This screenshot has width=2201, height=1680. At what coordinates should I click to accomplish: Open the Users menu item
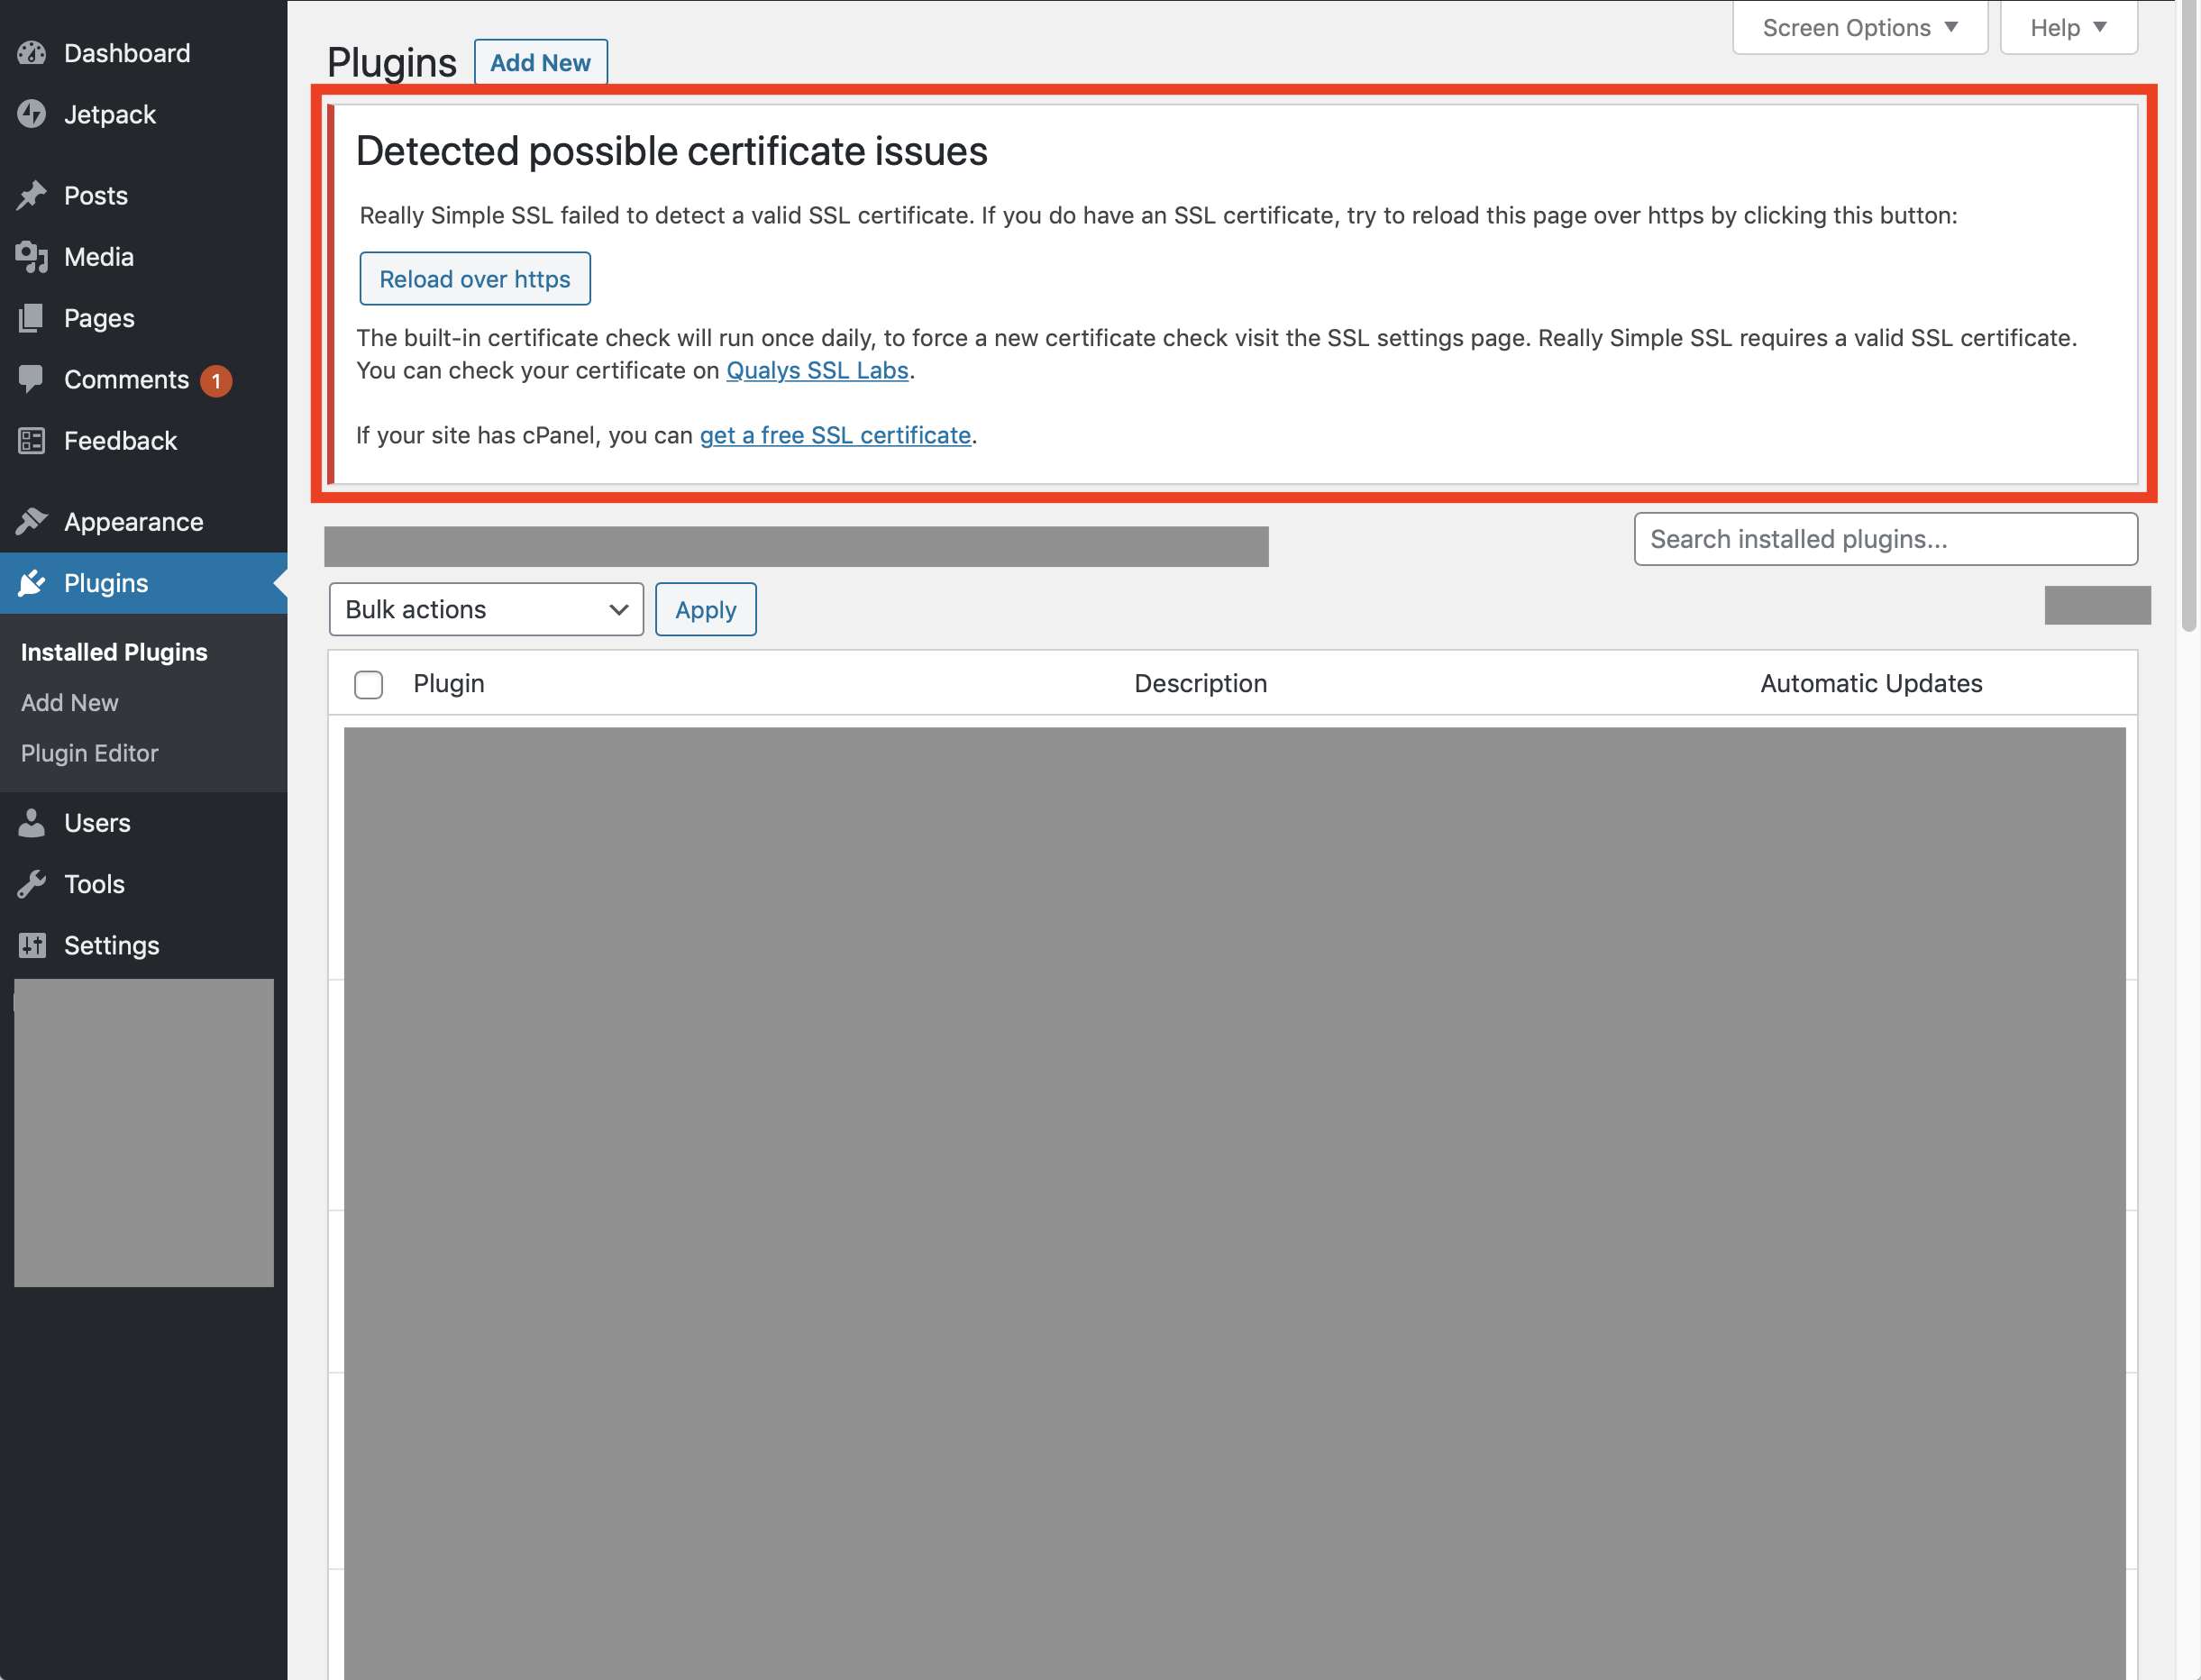click(x=143, y=823)
